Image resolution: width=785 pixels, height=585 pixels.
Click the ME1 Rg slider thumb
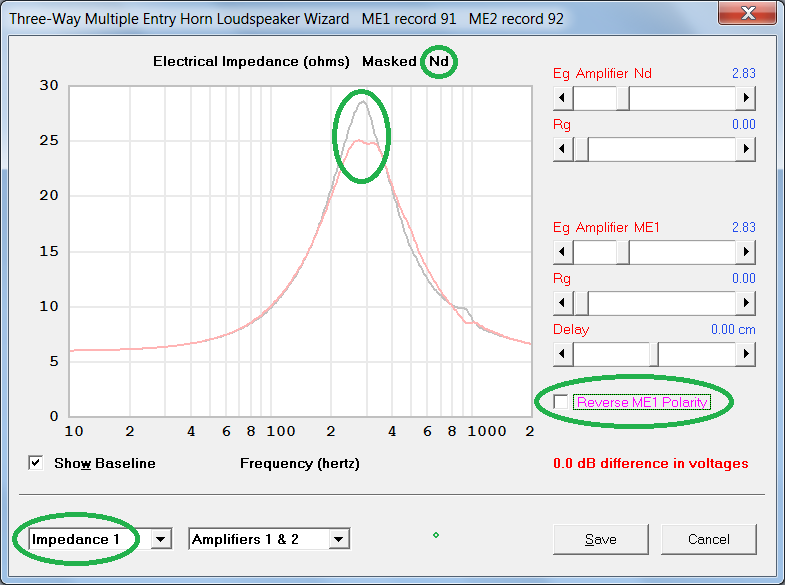581,303
